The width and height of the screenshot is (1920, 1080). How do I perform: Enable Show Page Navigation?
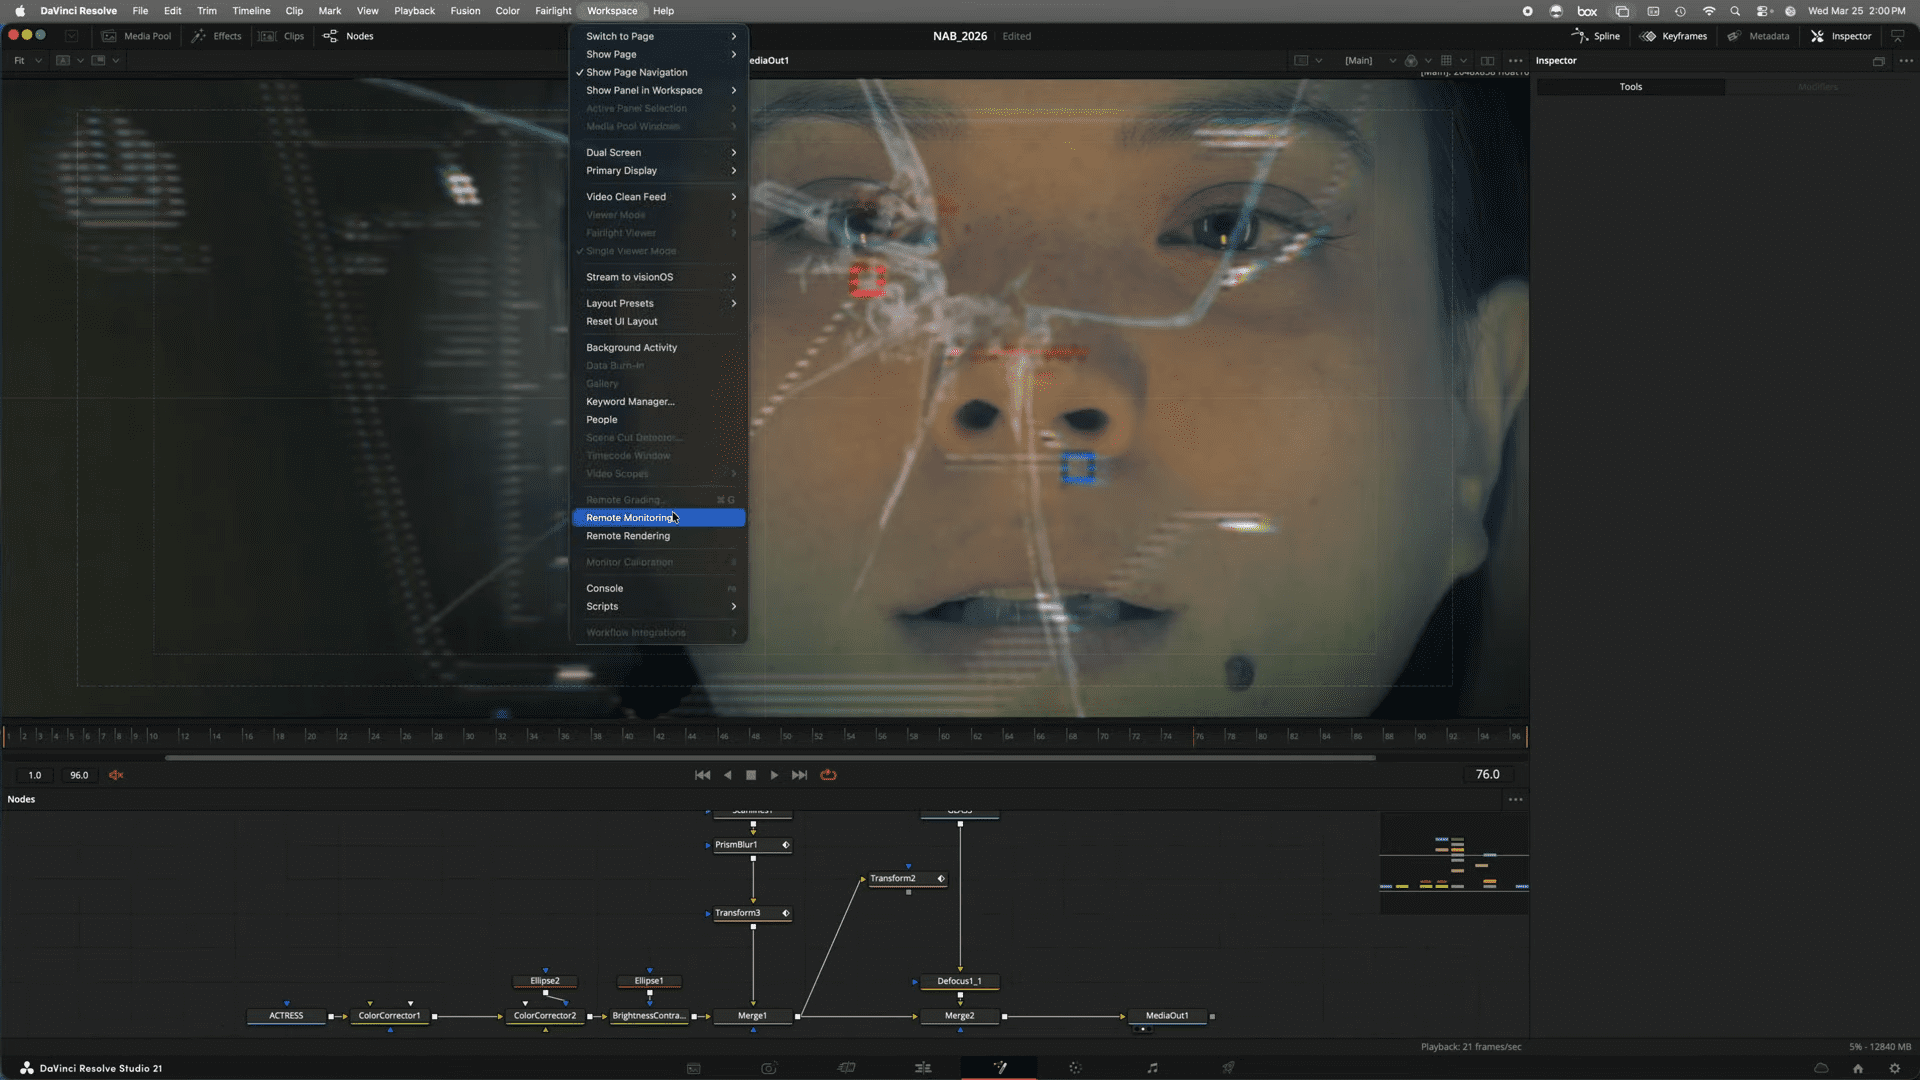pyautogui.click(x=637, y=72)
